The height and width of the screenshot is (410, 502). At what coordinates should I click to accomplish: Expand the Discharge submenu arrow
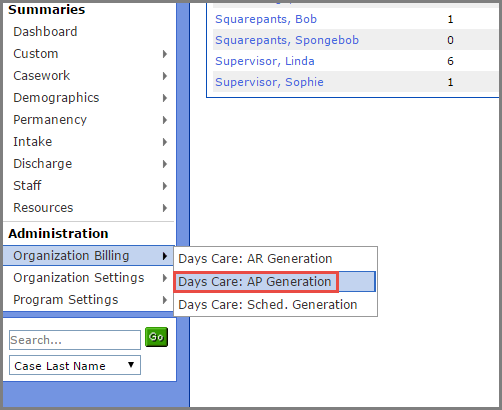pos(165,164)
